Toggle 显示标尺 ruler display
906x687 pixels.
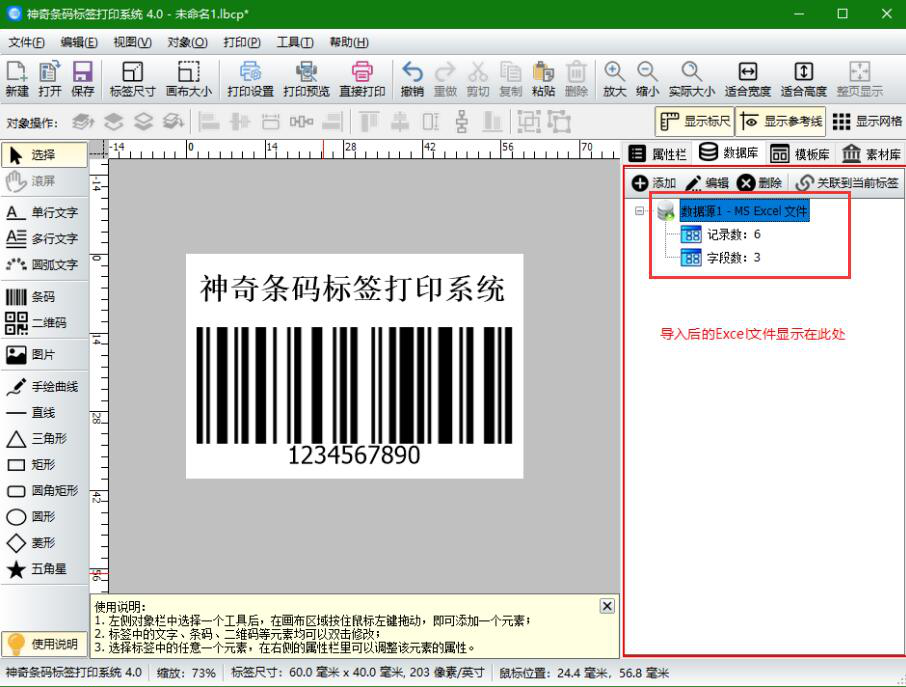pos(694,121)
